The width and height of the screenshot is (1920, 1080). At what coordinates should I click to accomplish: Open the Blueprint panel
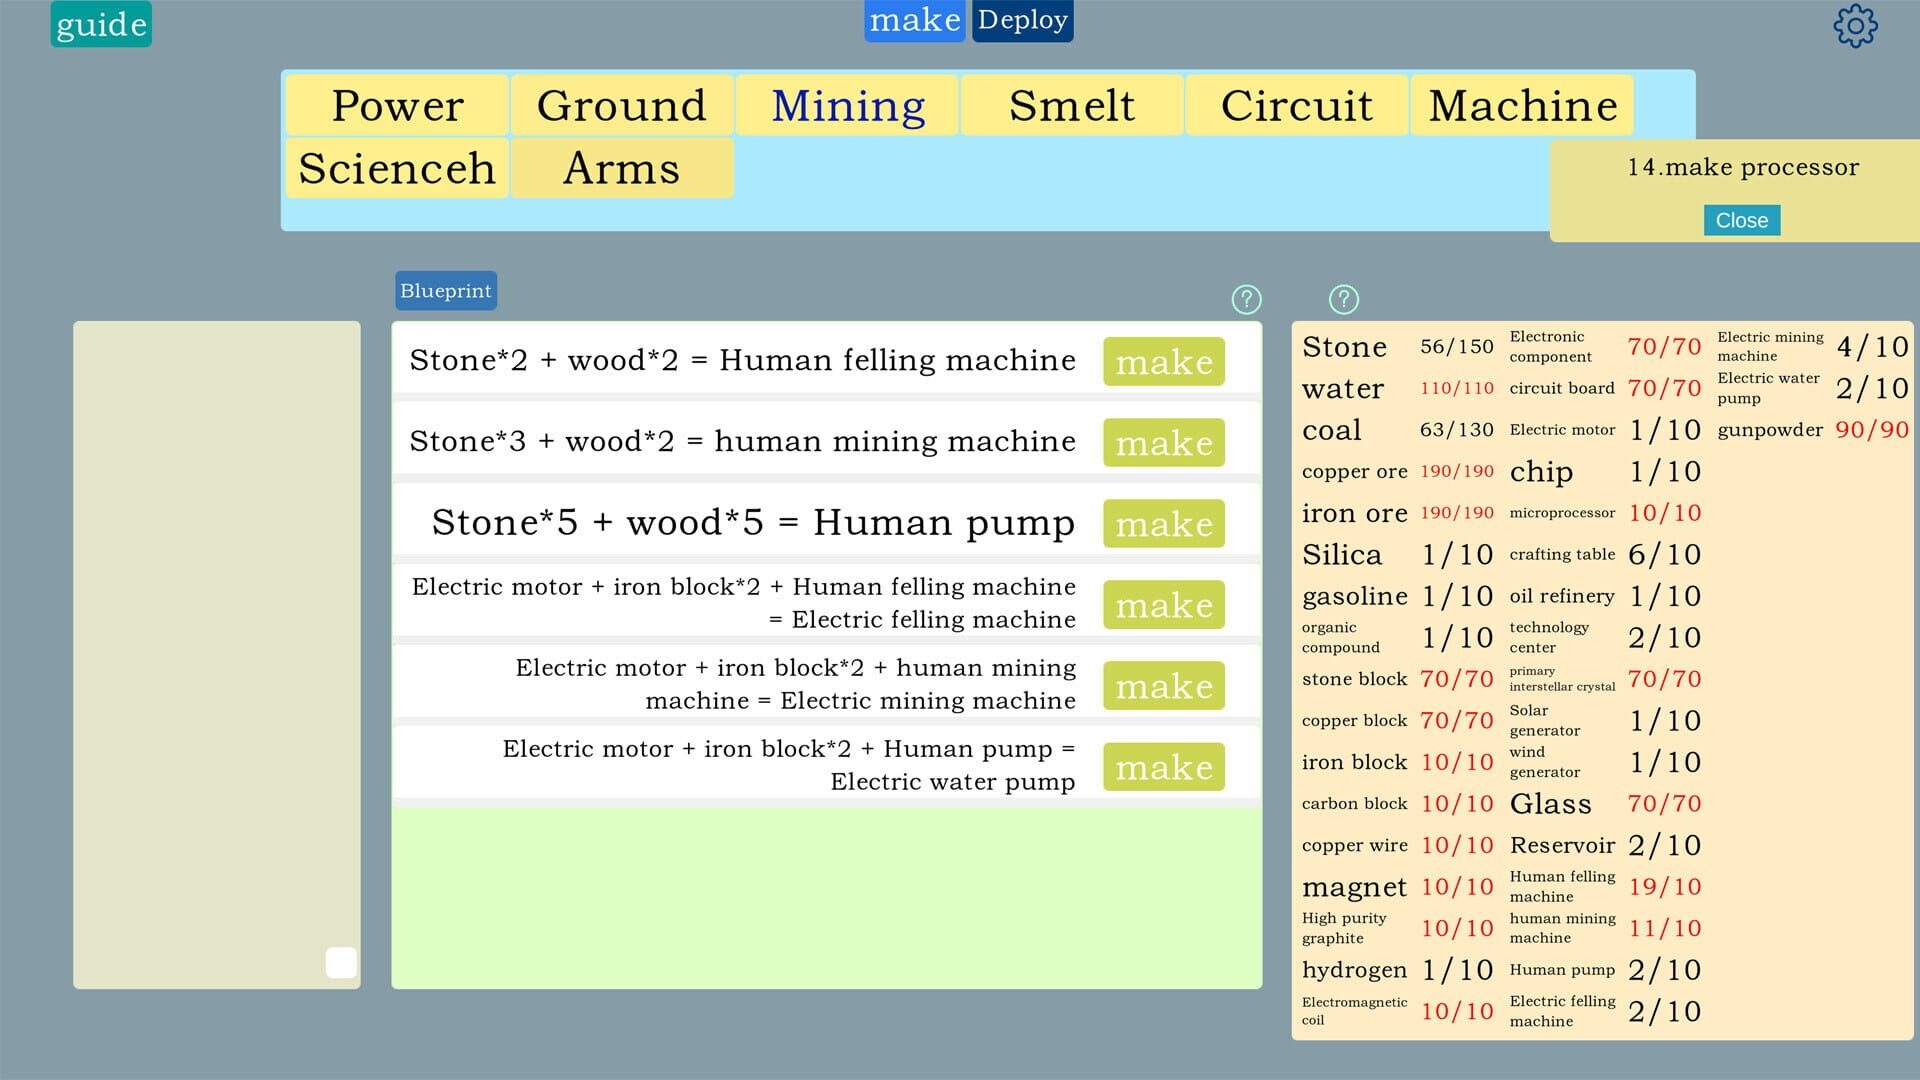(x=445, y=290)
